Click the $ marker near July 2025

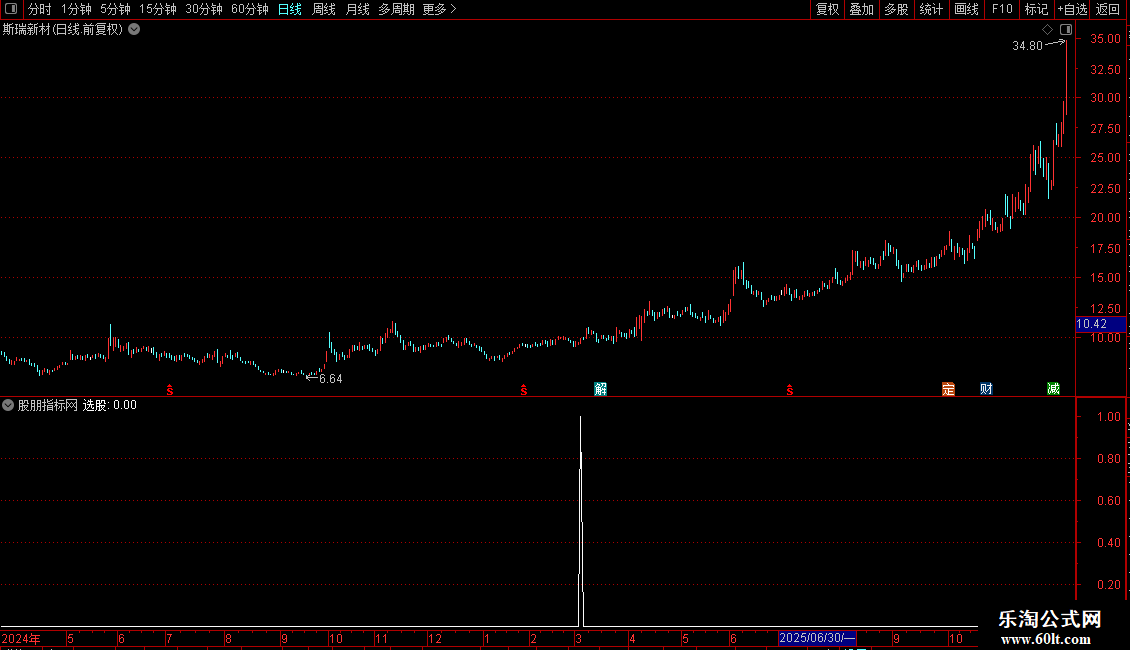tap(790, 390)
